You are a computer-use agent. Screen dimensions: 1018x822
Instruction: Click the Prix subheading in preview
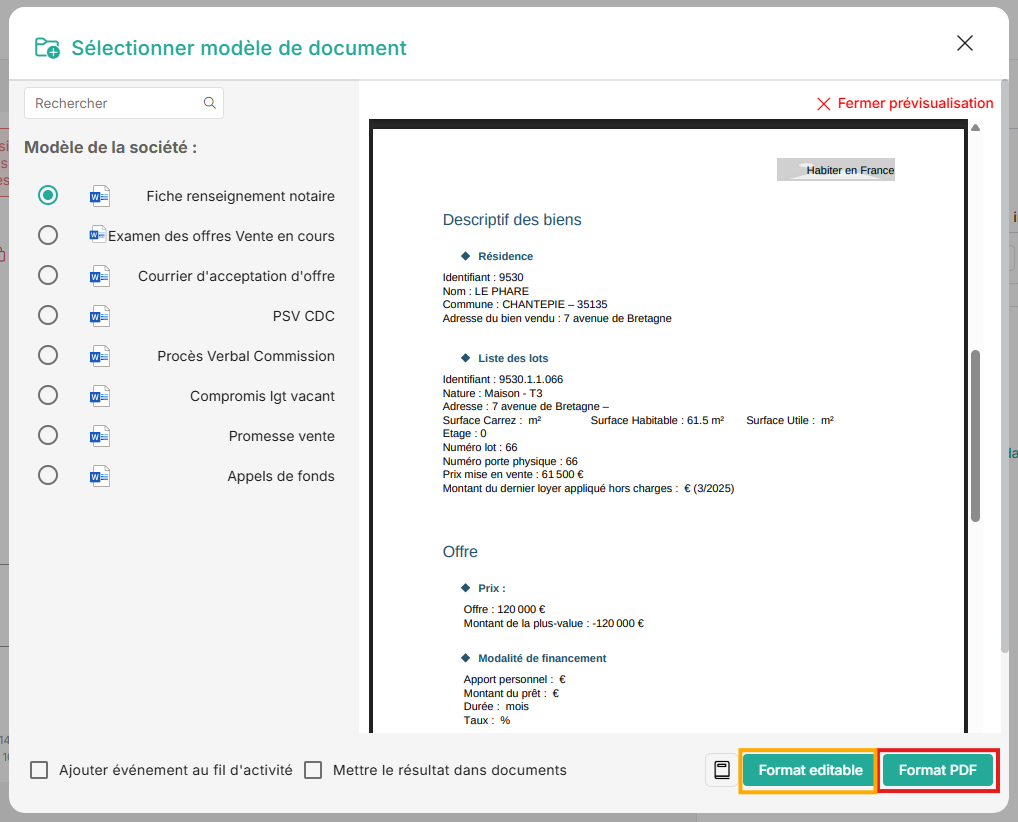tap(491, 588)
